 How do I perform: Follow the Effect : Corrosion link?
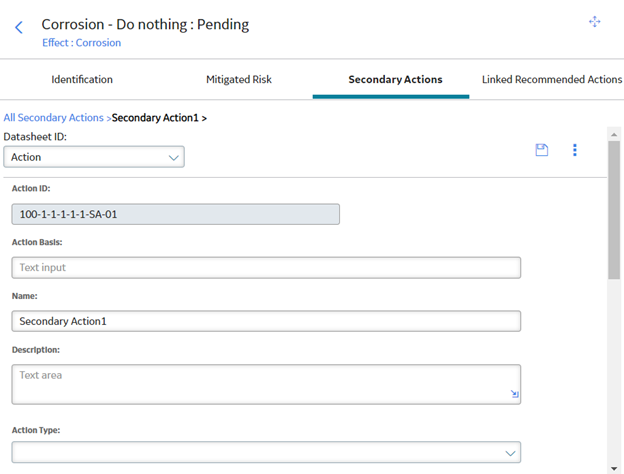pyautogui.click(x=82, y=43)
